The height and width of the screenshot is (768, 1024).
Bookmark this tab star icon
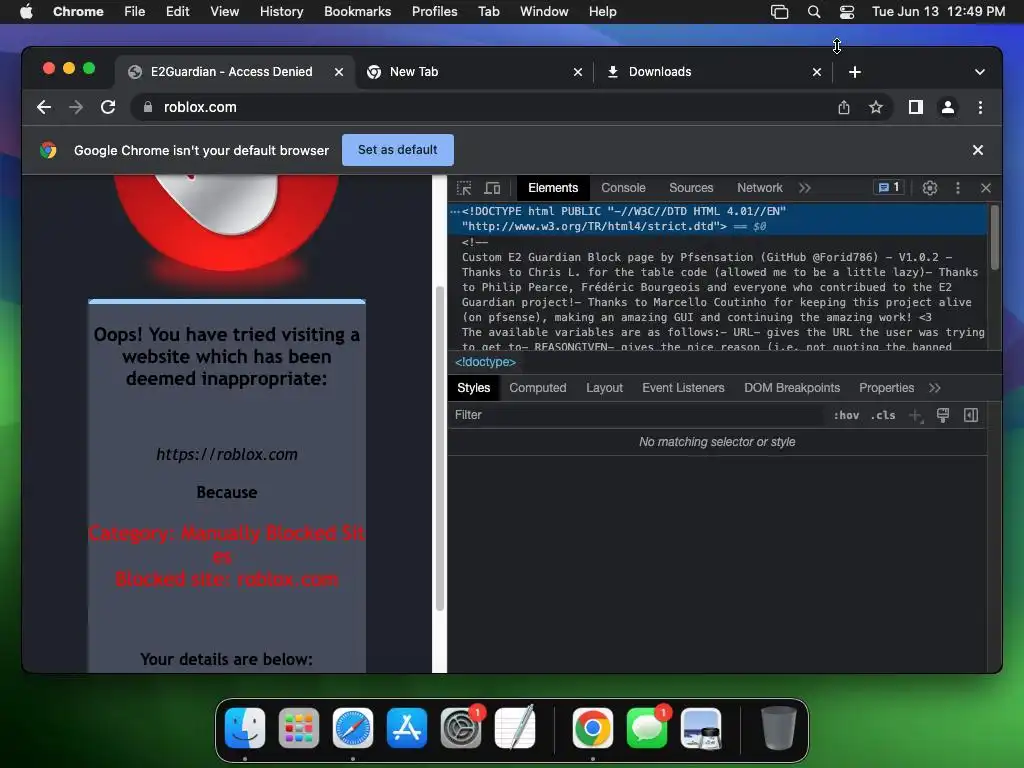876,107
